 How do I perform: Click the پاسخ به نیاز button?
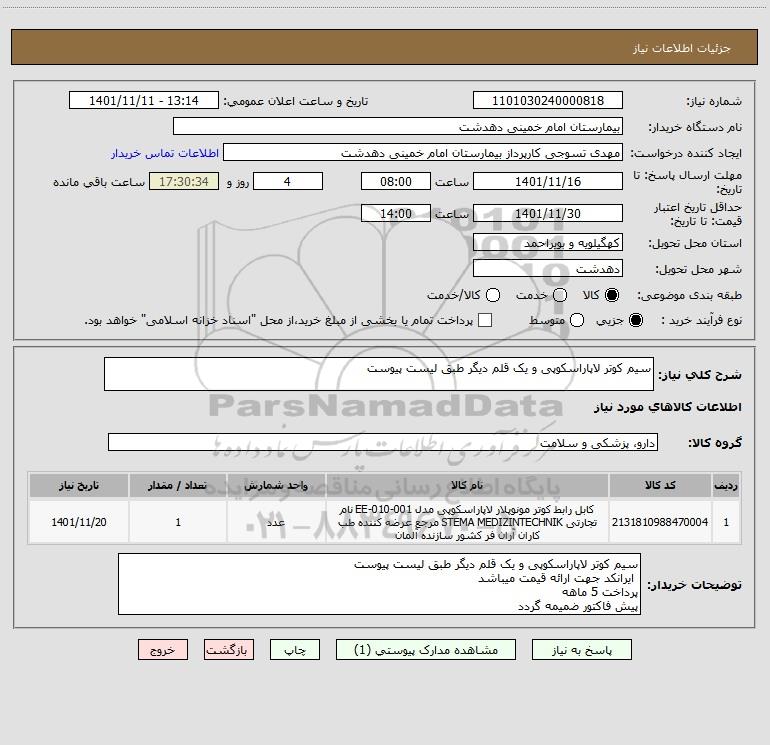click(x=581, y=650)
